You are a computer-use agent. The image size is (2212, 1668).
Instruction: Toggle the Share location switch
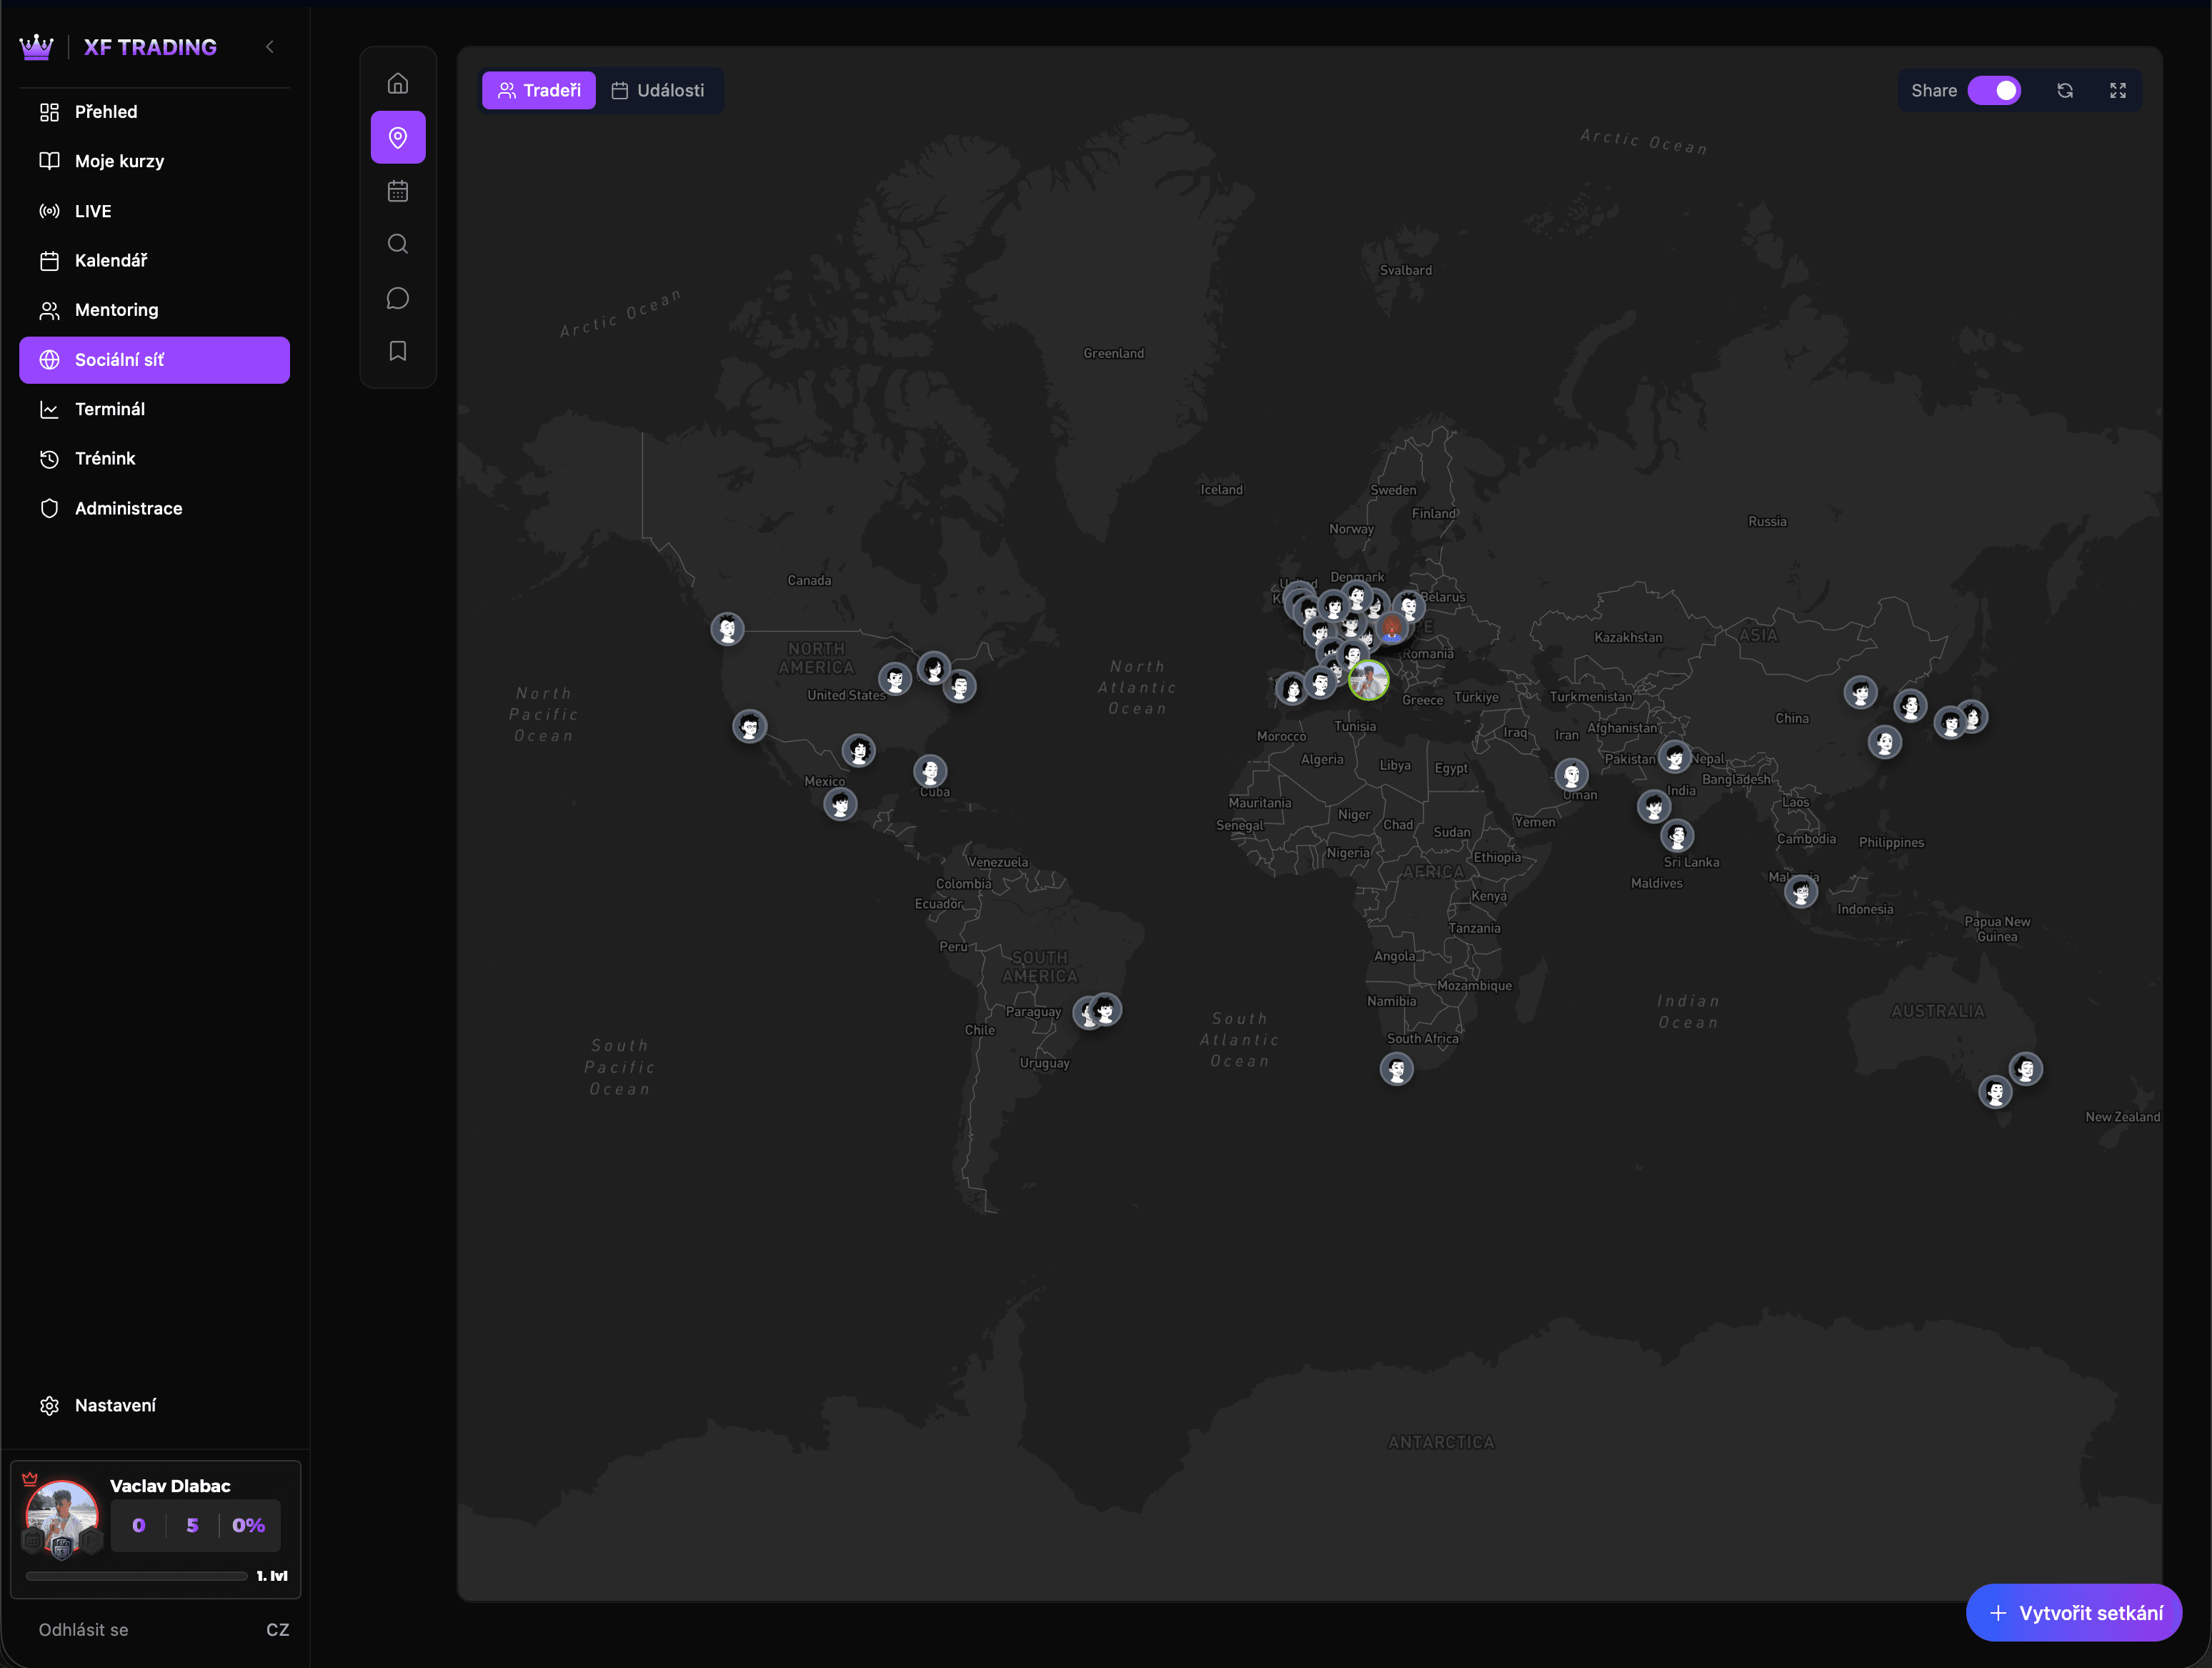1994,91
